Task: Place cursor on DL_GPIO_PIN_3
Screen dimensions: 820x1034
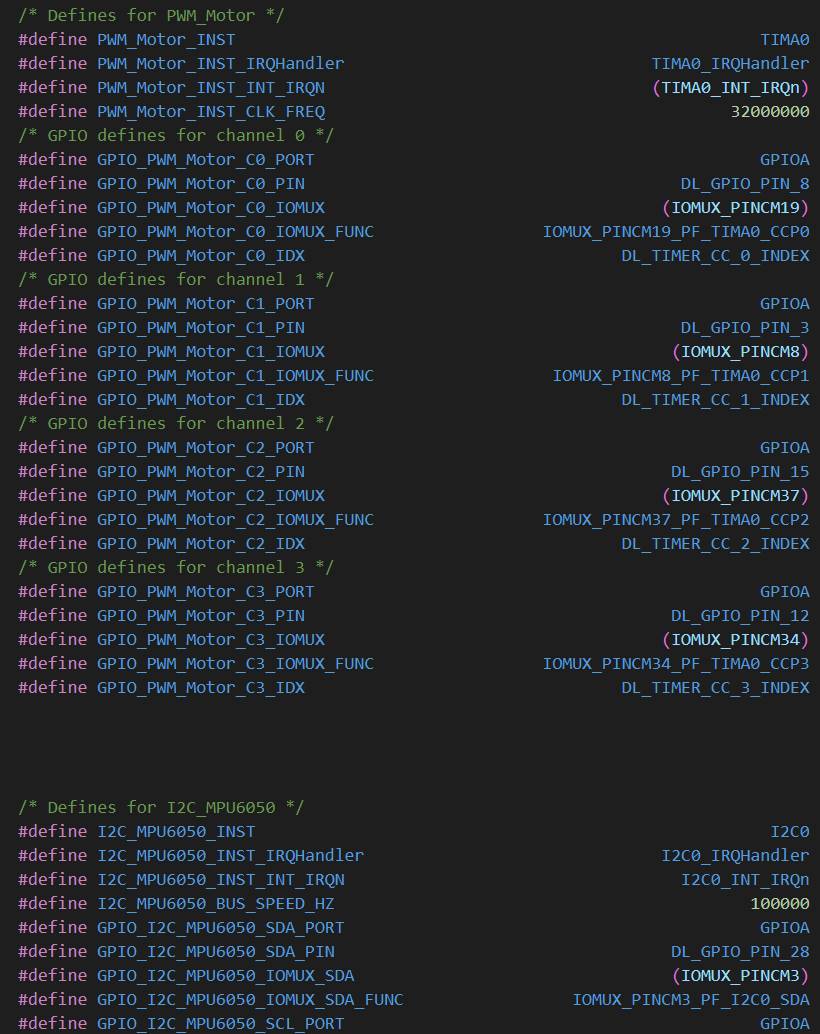Action: coord(744,328)
